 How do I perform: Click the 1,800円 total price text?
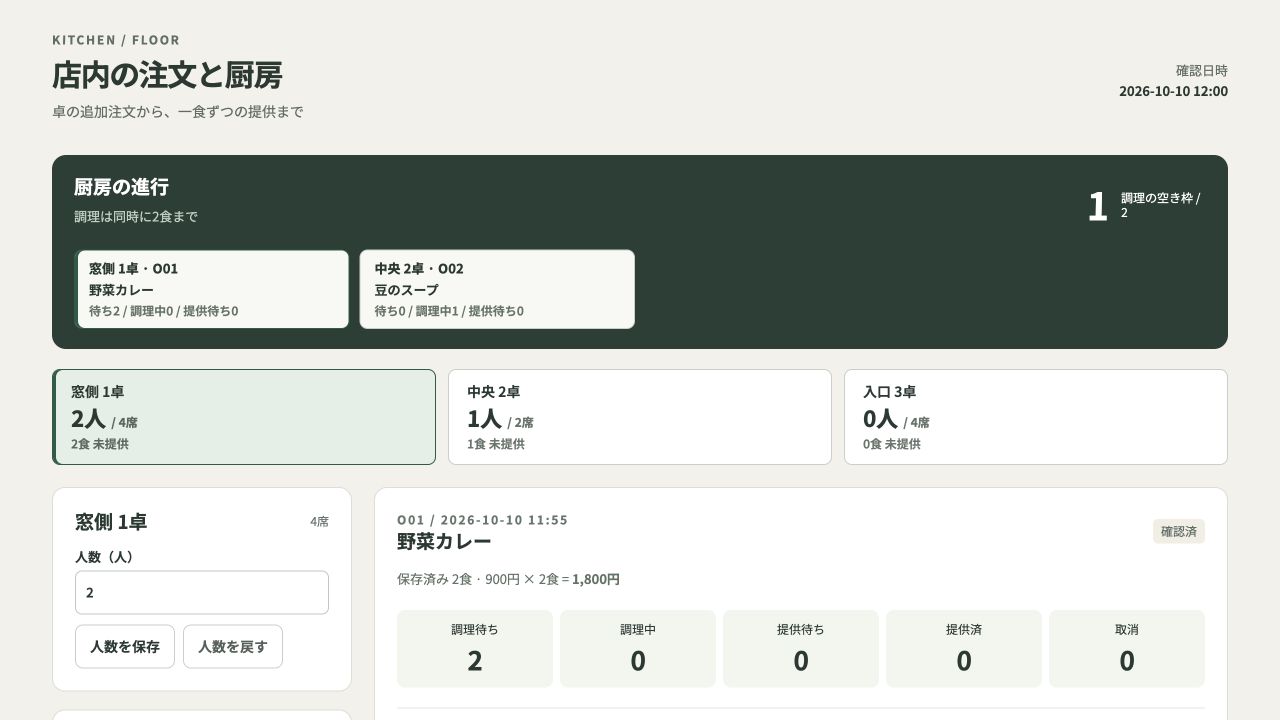point(596,579)
